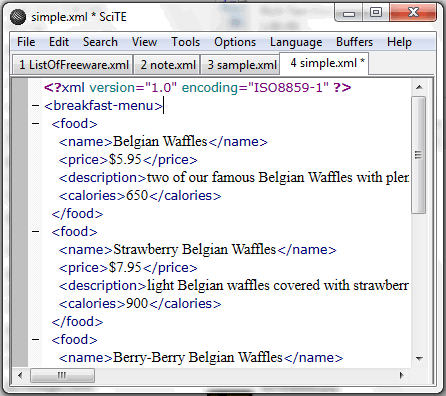This screenshot has height=396, width=446.
Task: Click the price line '$7.95'
Action: [128, 268]
